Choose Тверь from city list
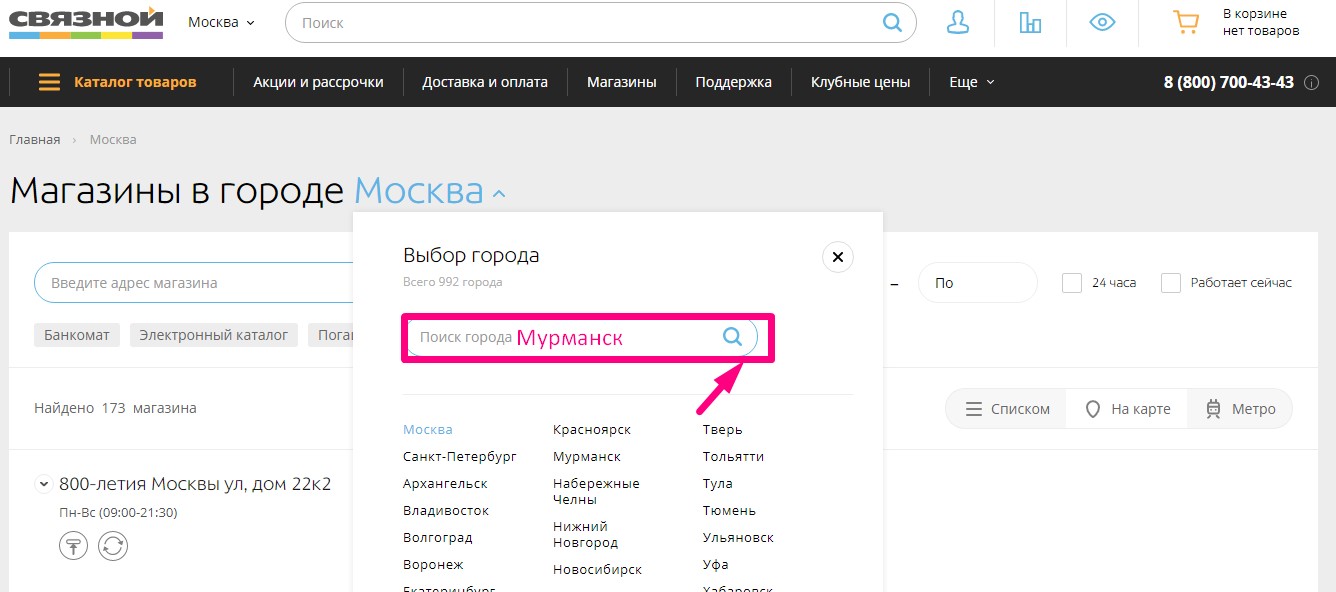This screenshot has width=1336, height=592. [723, 429]
